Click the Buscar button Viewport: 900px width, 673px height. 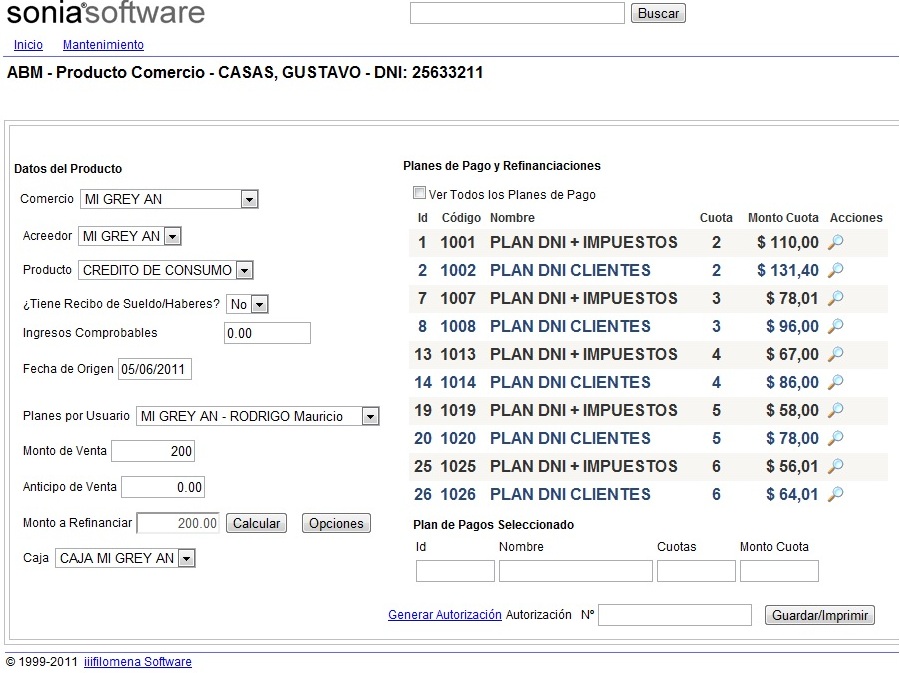(658, 13)
